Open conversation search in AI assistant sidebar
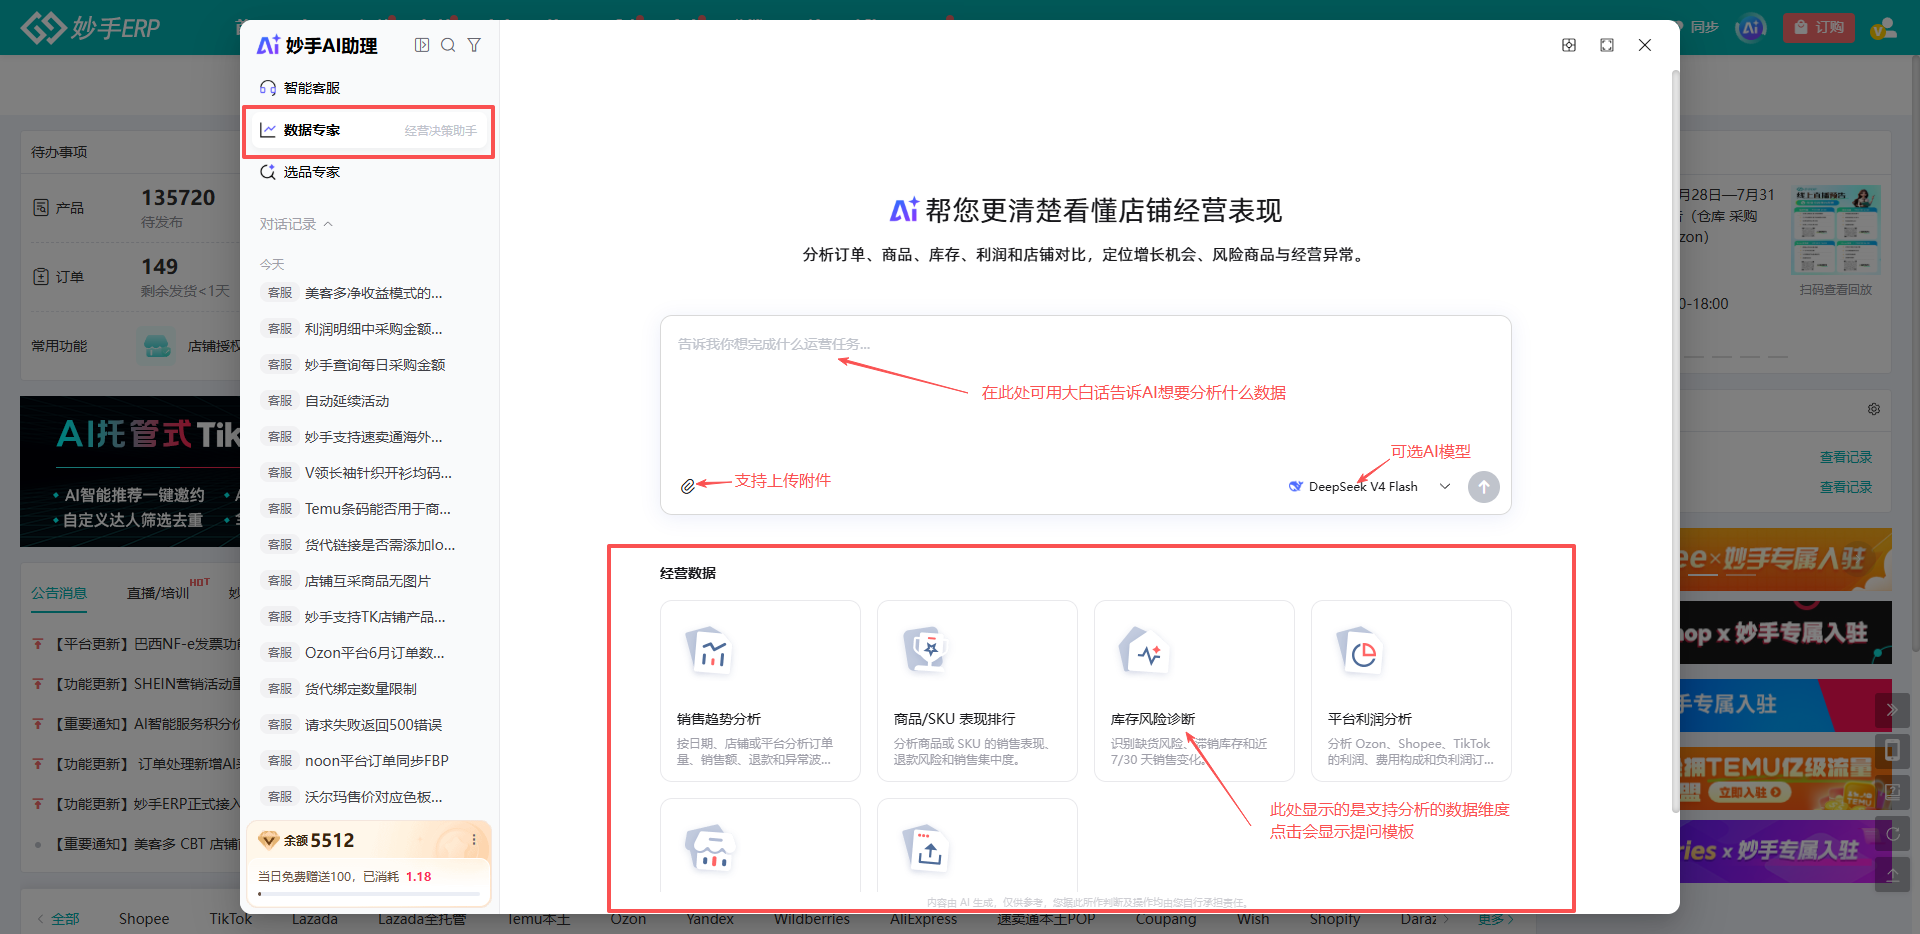Viewport: 1920px width, 934px height. click(448, 45)
